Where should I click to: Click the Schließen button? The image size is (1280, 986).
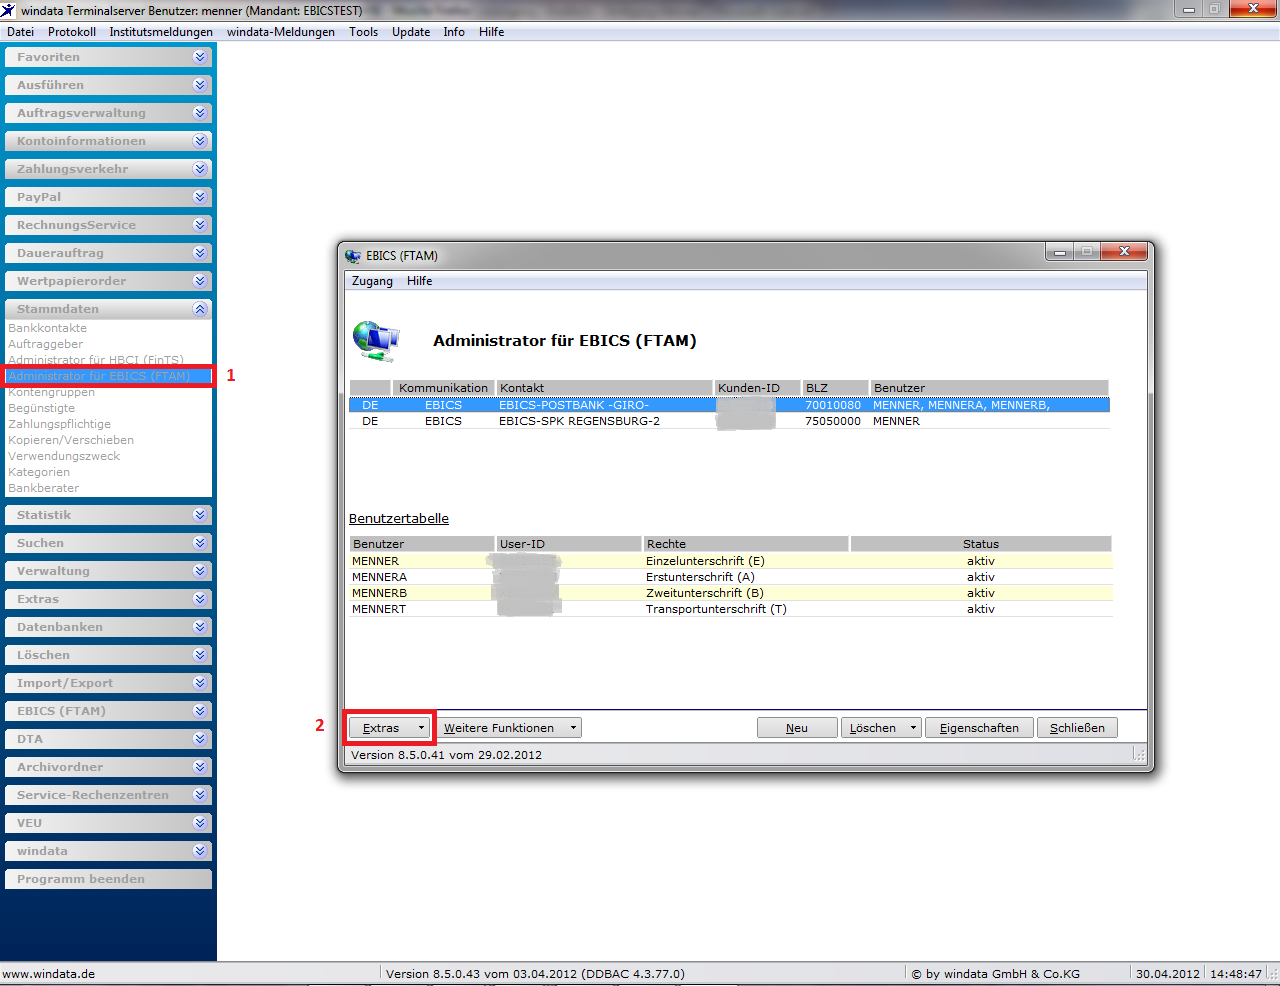[x=1077, y=728]
